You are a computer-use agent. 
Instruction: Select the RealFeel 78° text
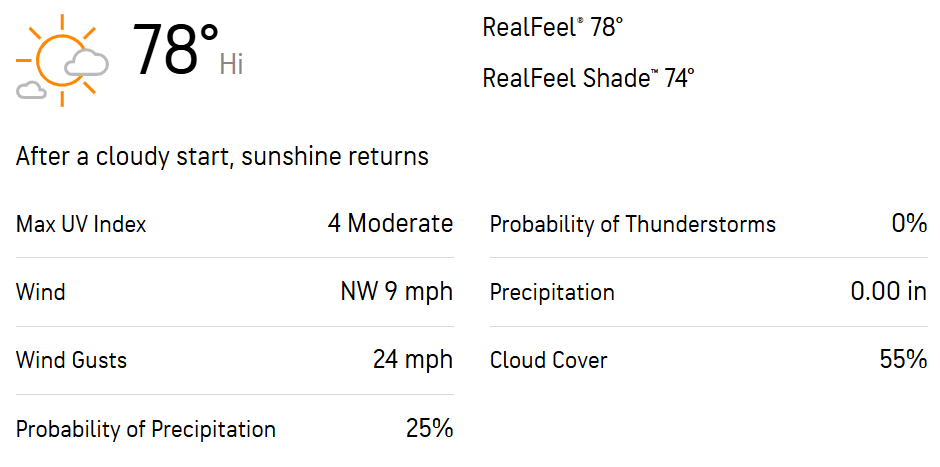pyautogui.click(x=553, y=28)
